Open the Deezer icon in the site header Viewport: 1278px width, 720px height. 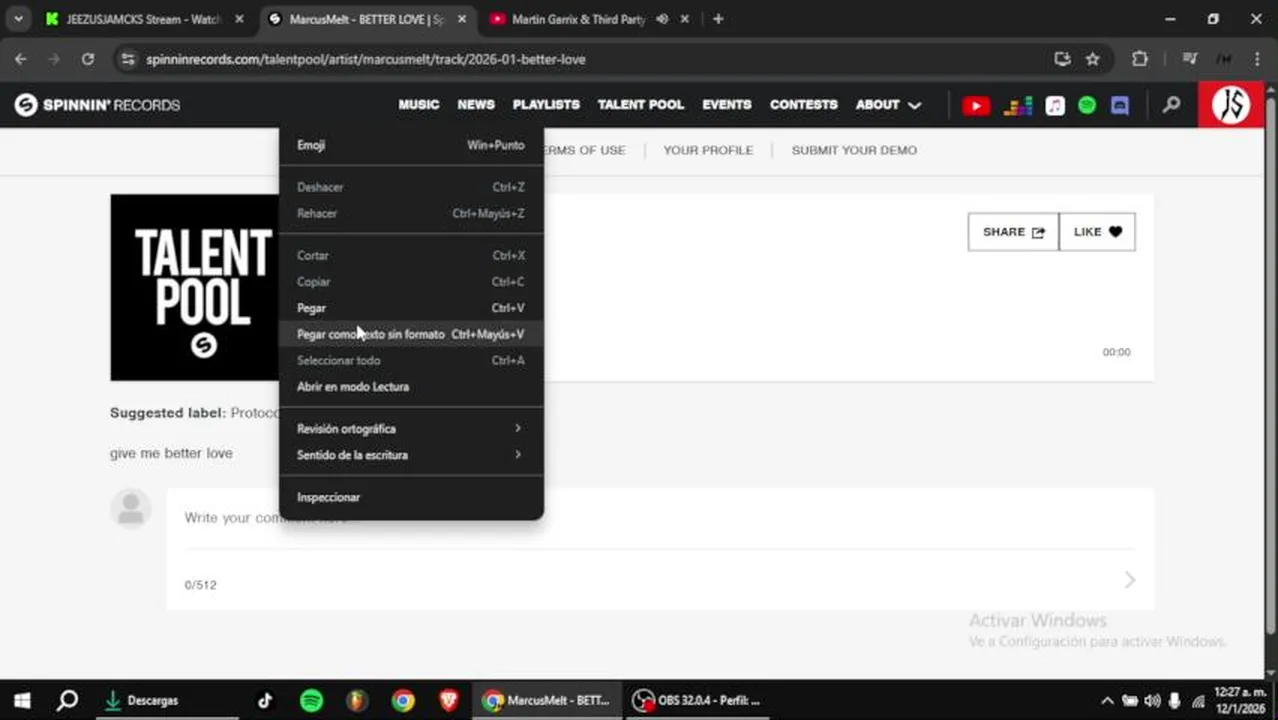pos(1018,105)
